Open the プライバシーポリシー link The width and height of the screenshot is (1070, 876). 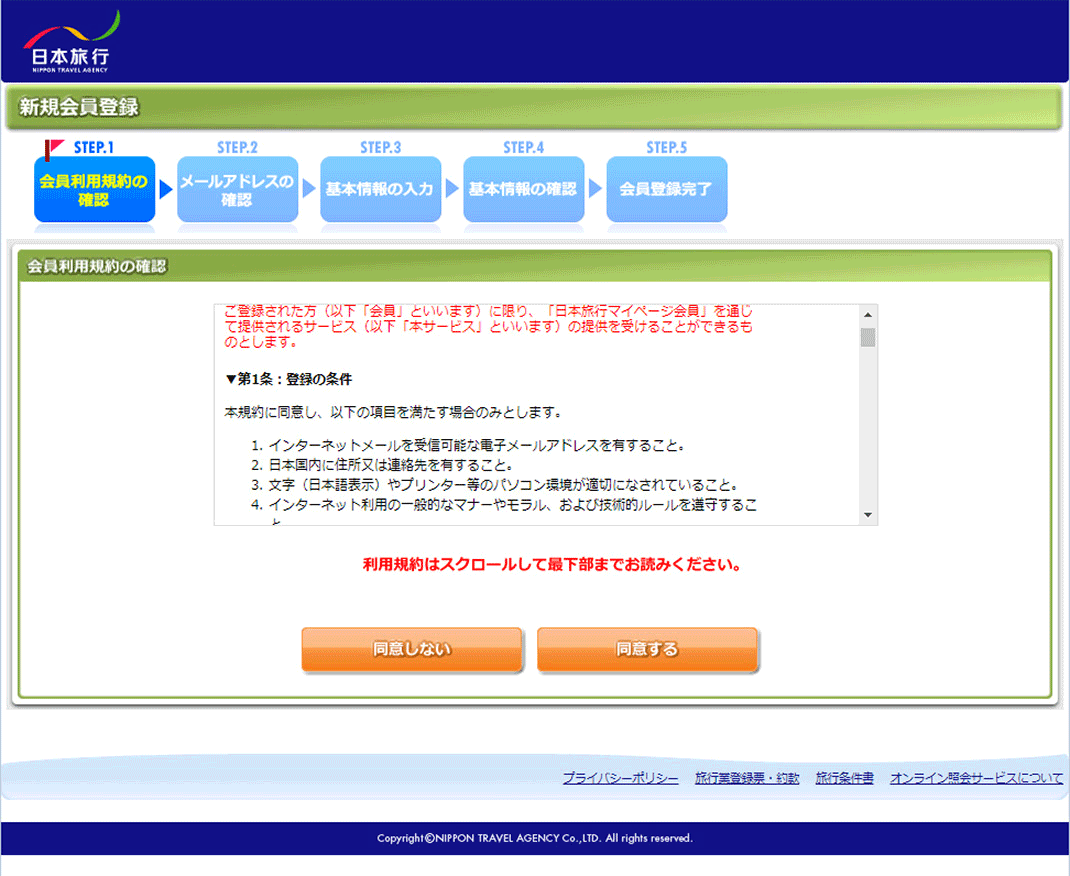620,778
